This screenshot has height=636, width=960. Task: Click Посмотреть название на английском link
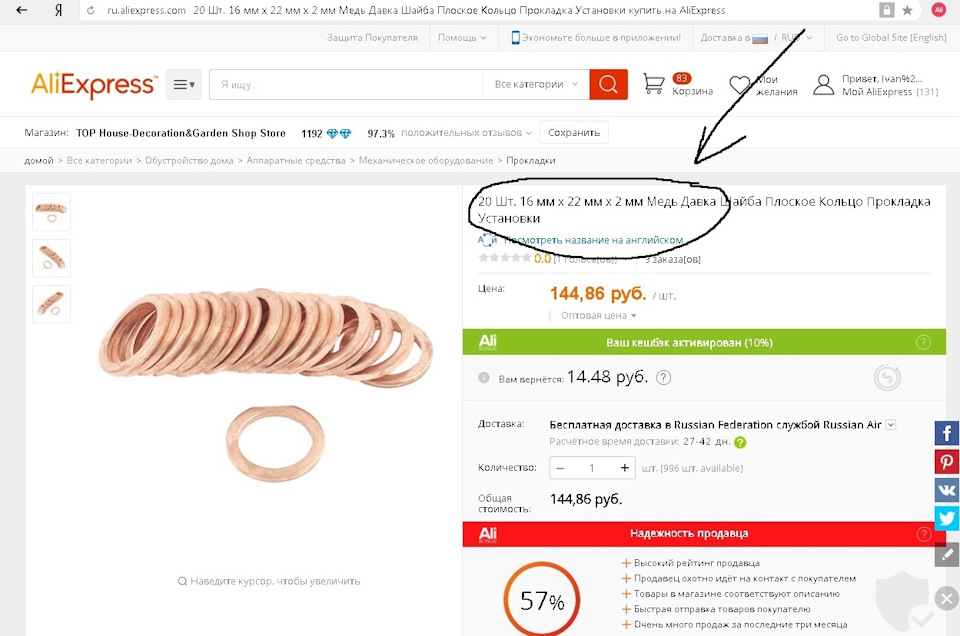[593, 240]
